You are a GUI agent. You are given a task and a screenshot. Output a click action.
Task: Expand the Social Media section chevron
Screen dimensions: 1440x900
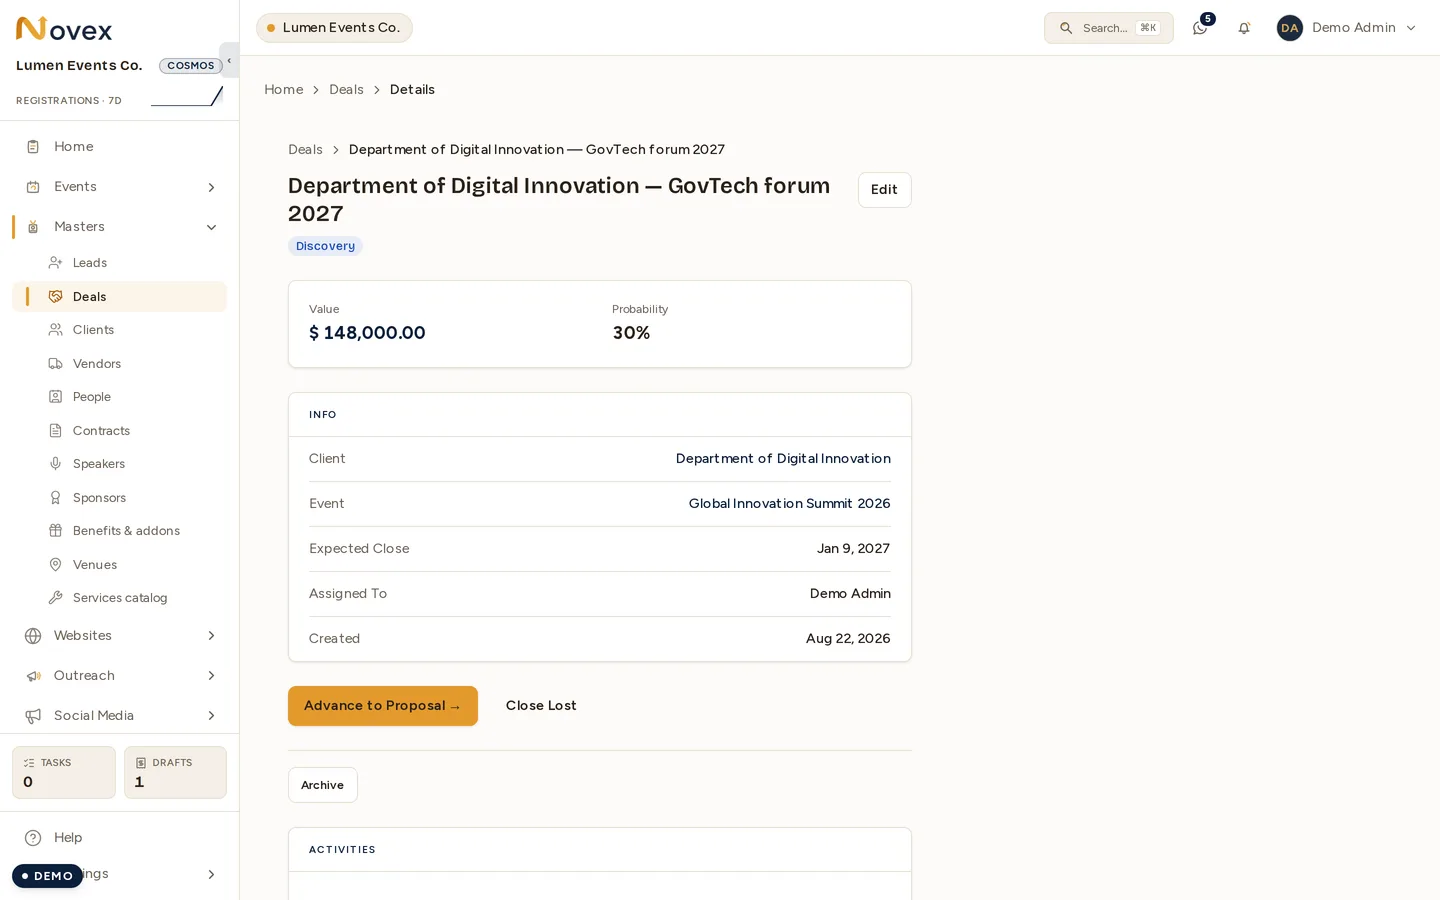(211, 716)
